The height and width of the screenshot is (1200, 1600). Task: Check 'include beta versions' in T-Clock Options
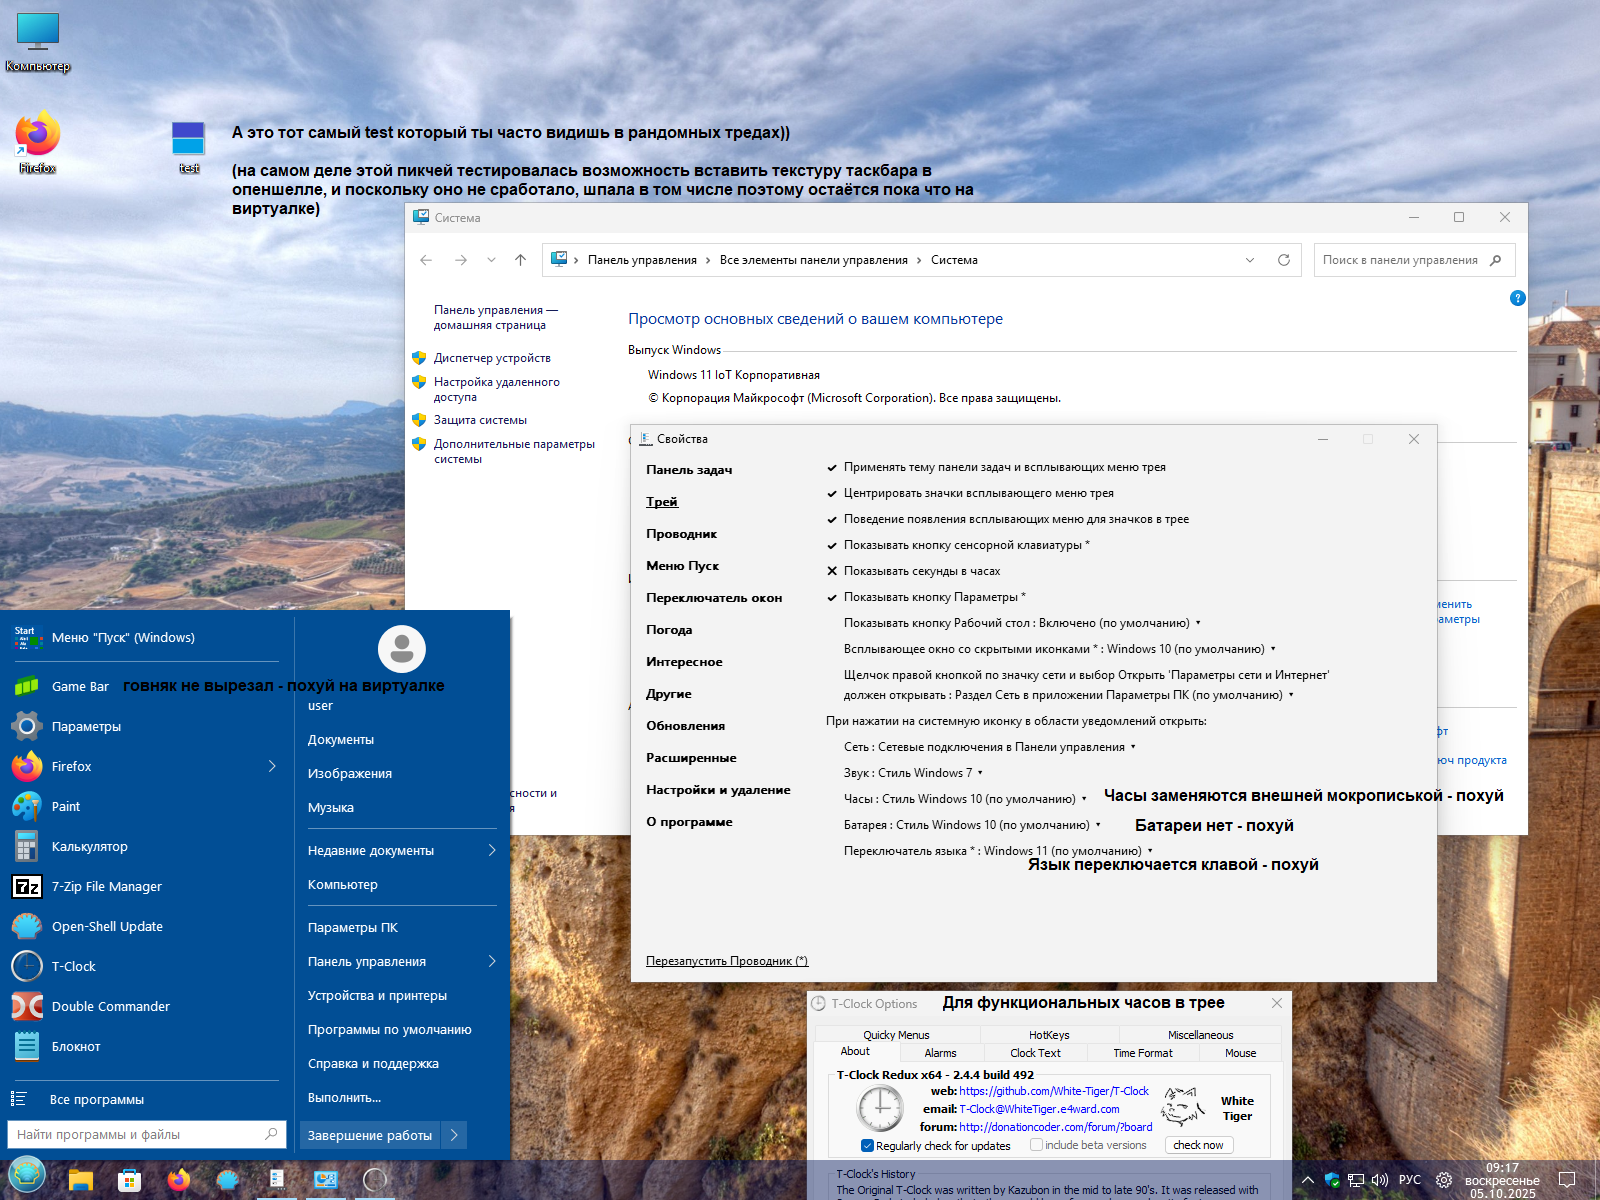click(x=1036, y=1145)
